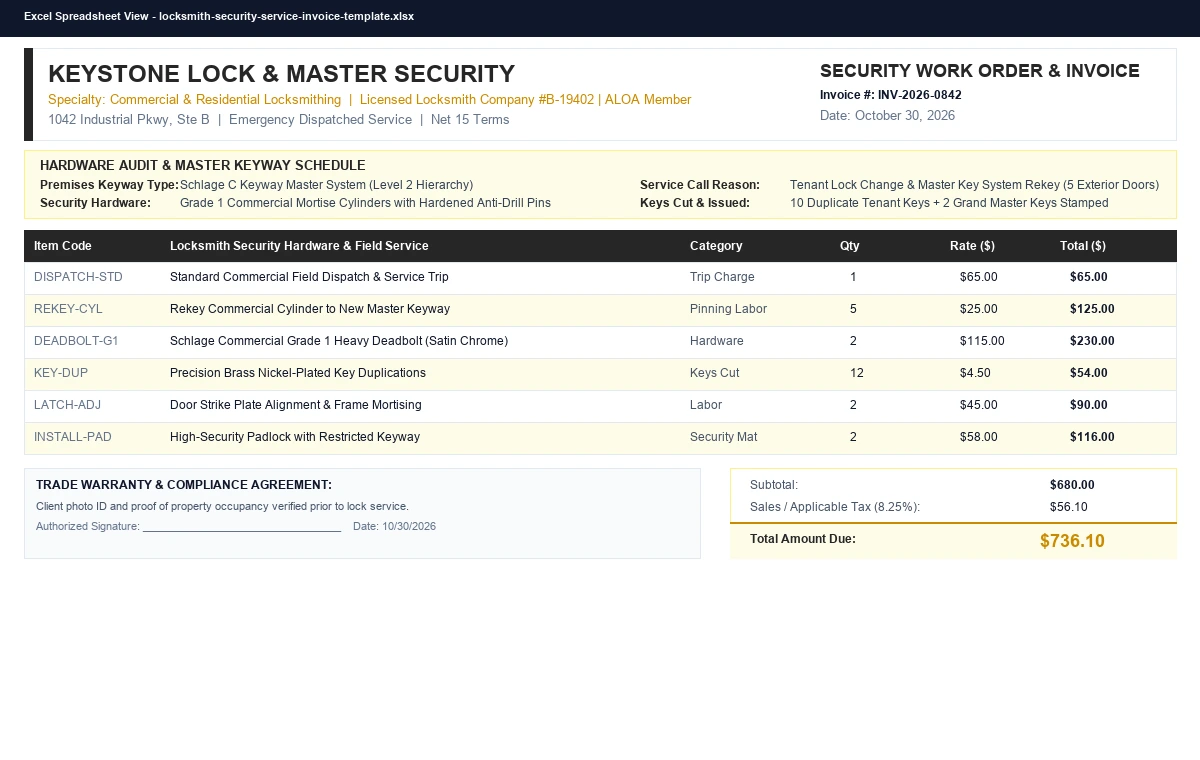
Task: Select Schlage C Keyway Master System value
Action: 326,185
